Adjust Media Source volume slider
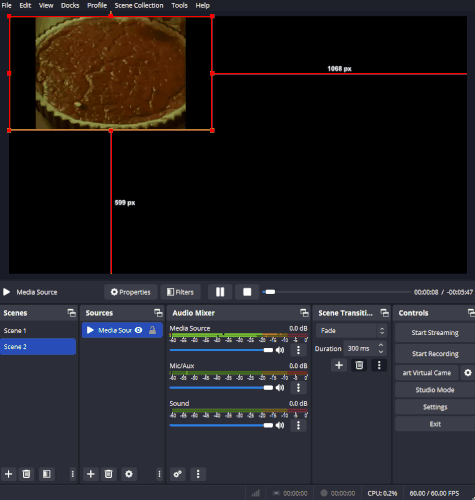The image size is (475, 500). [x=221, y=350]
